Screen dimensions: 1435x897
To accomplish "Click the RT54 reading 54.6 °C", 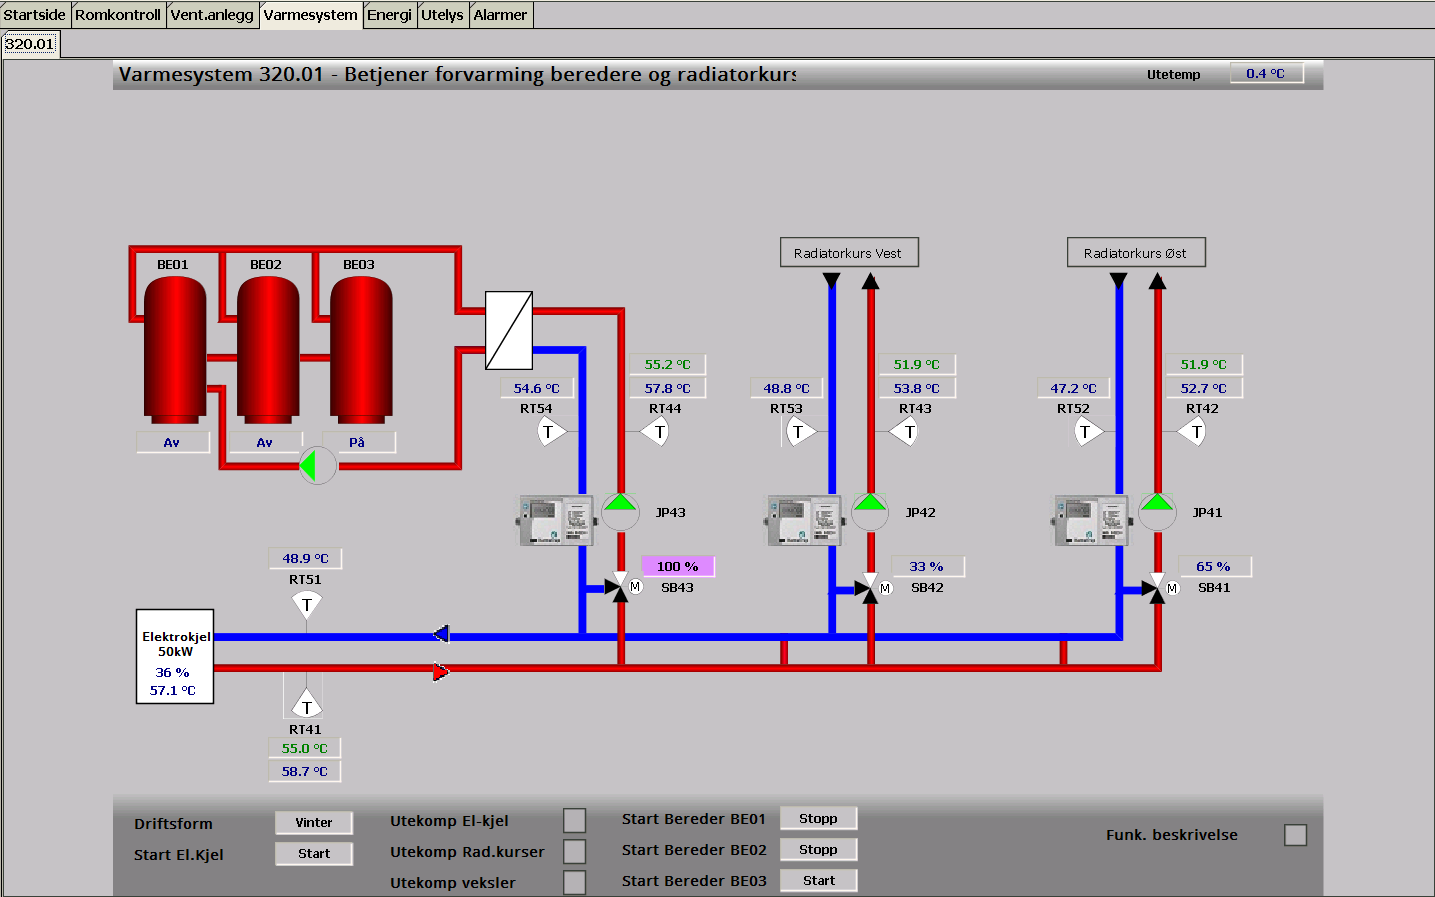I will (537, 388).
